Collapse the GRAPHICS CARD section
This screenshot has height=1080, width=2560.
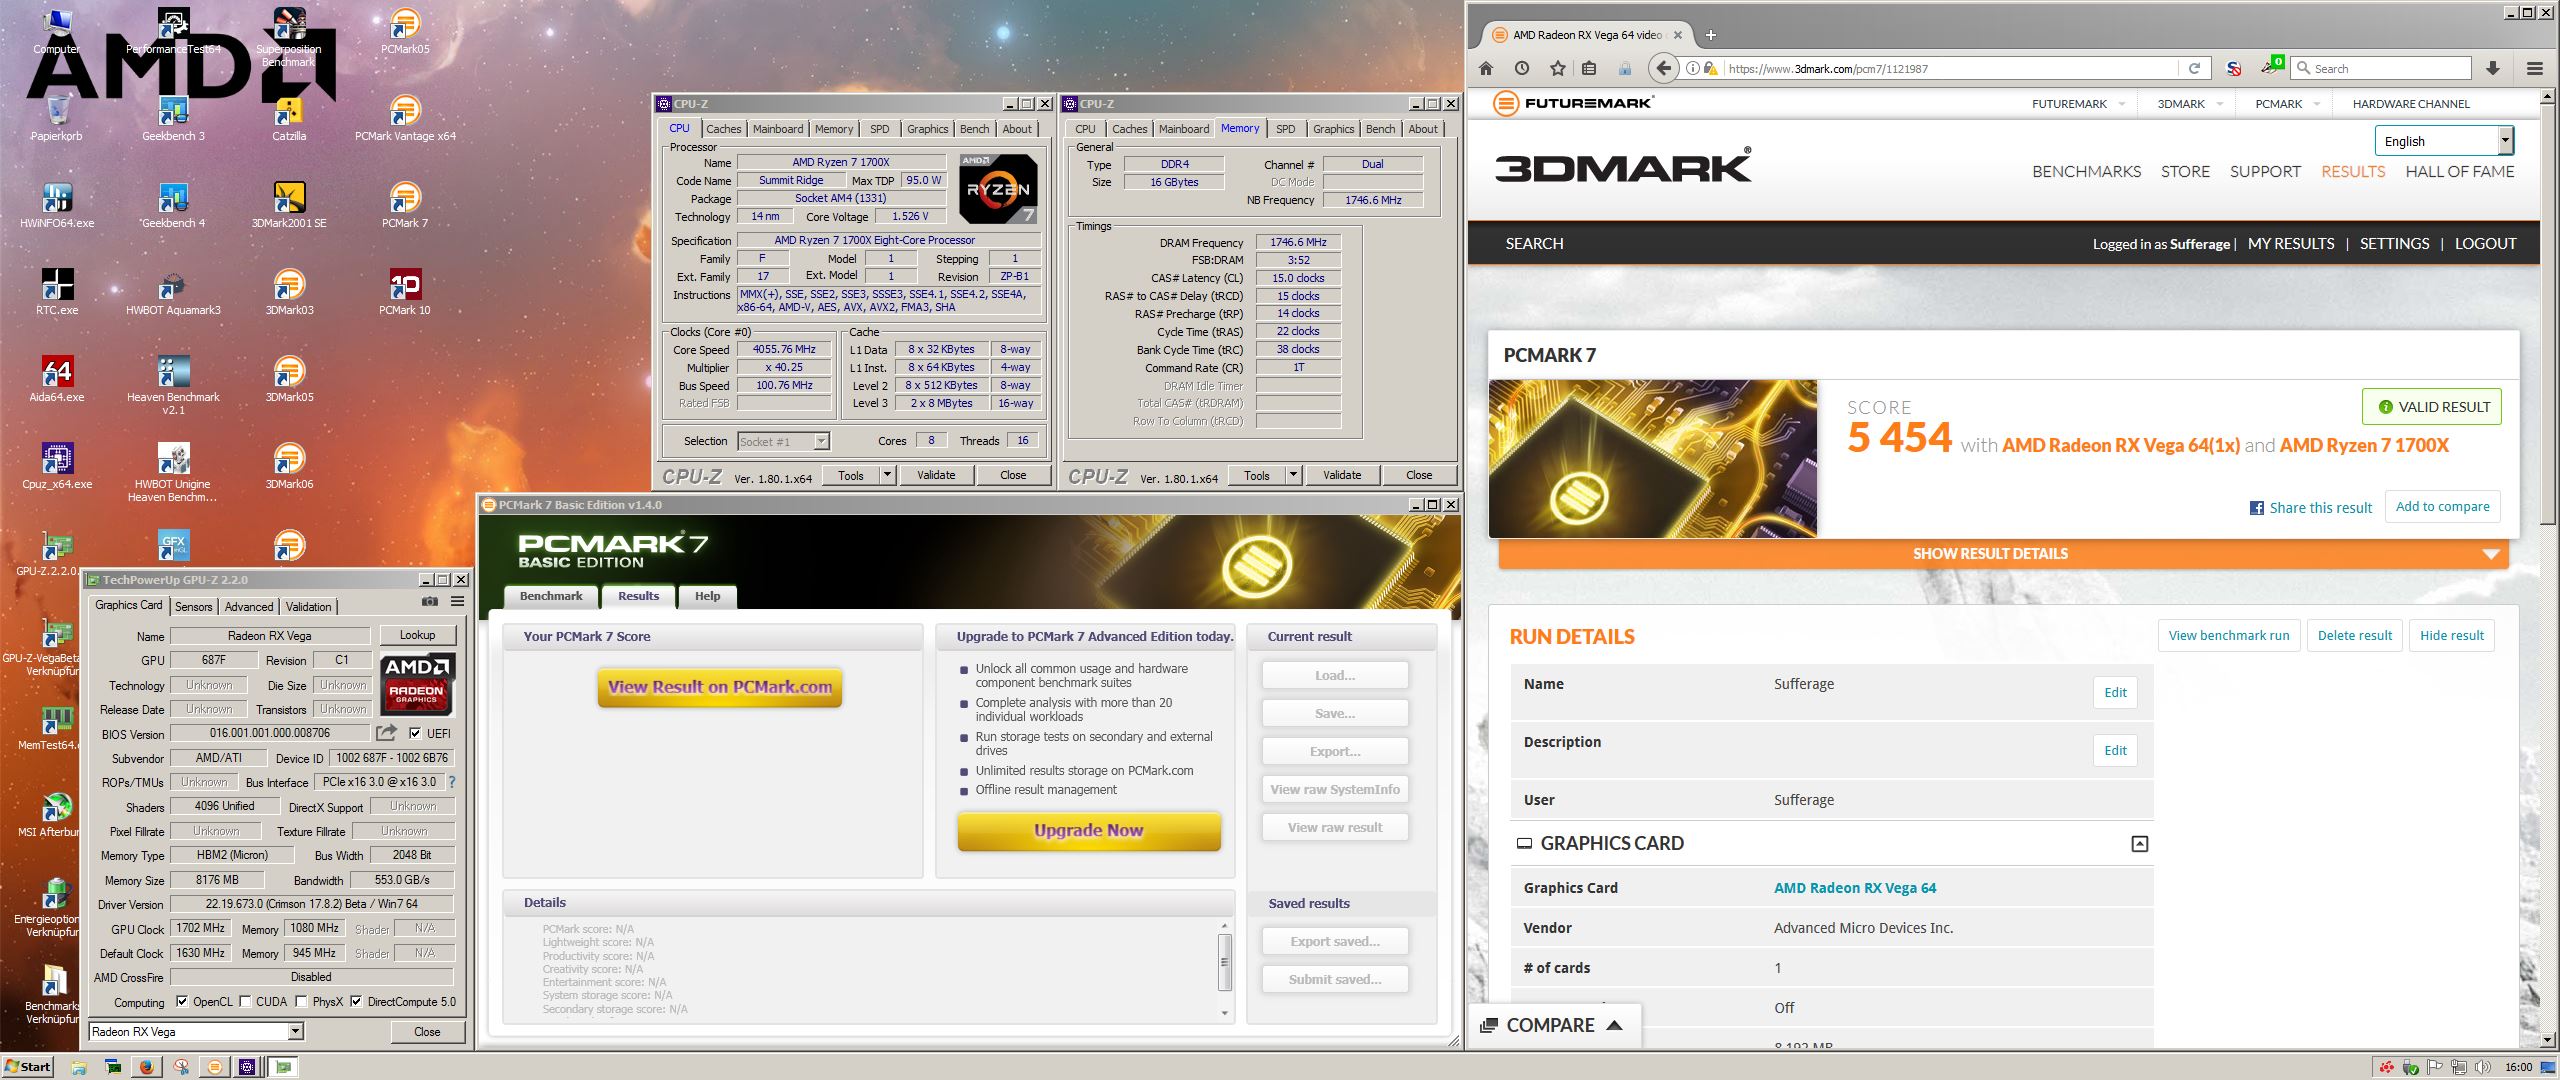point(2139,844)
